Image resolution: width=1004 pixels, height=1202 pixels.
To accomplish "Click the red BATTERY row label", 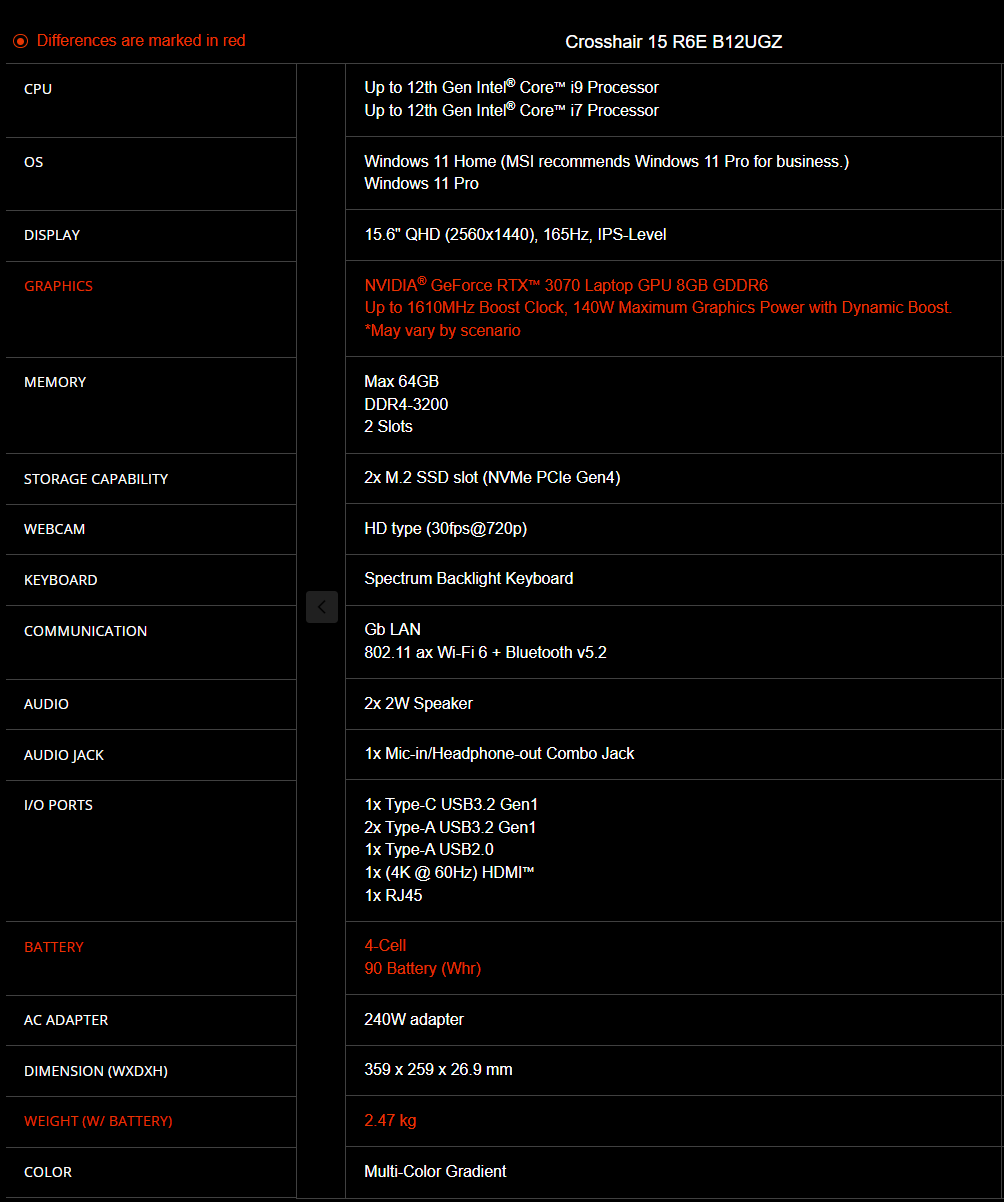I will tap(54, 947).
